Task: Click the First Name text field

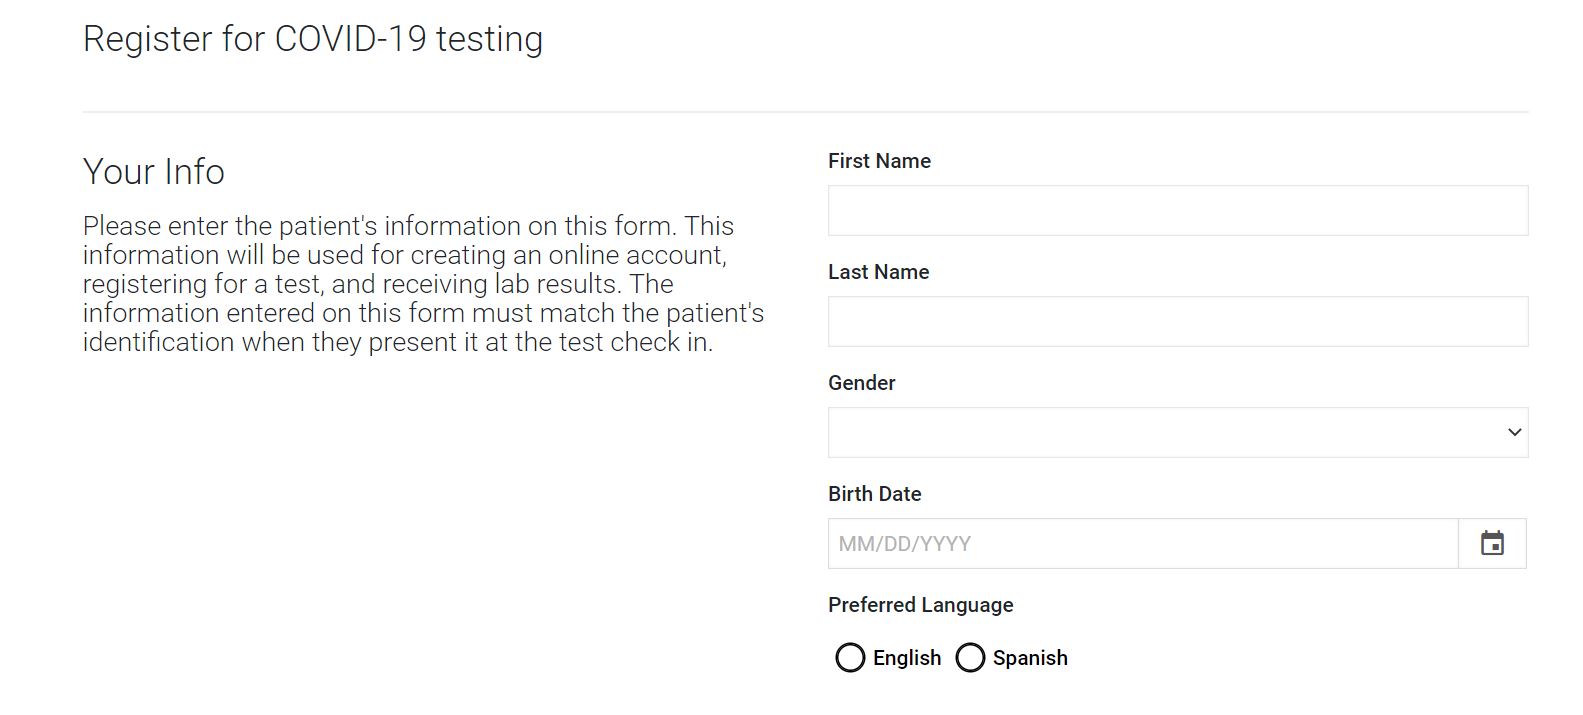Action: click(1178, 210)
